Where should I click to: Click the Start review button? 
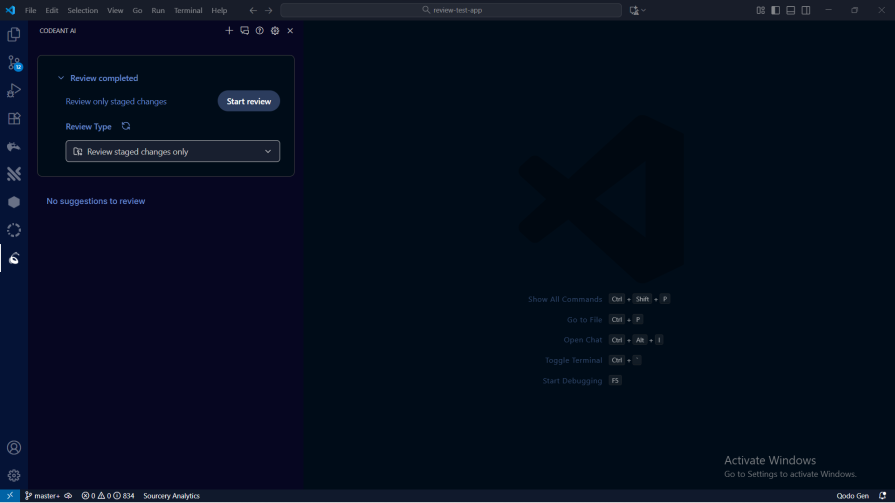[249, 101]
